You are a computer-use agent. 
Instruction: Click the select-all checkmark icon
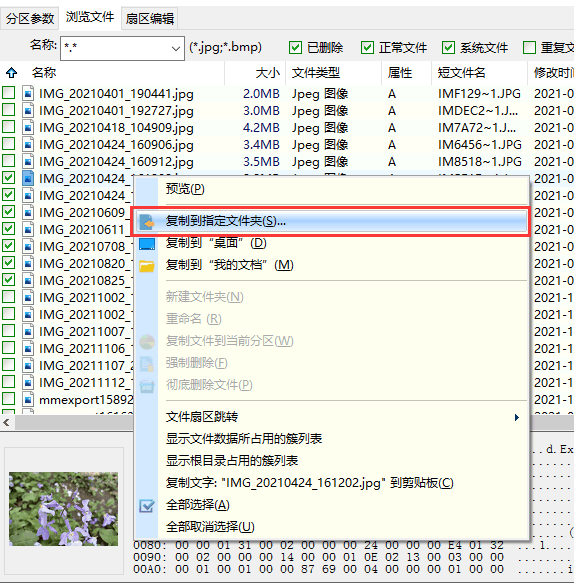coord(147,506)
